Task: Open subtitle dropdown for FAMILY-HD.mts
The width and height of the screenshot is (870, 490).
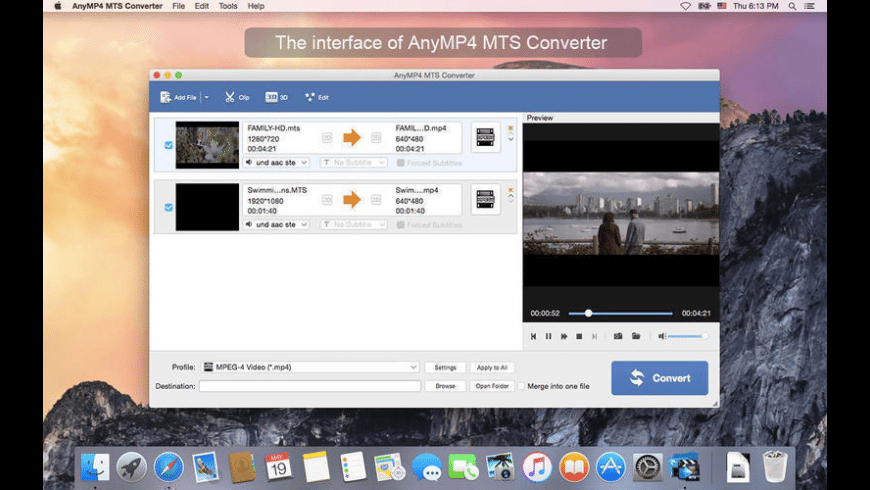Action: coord(353,163)
